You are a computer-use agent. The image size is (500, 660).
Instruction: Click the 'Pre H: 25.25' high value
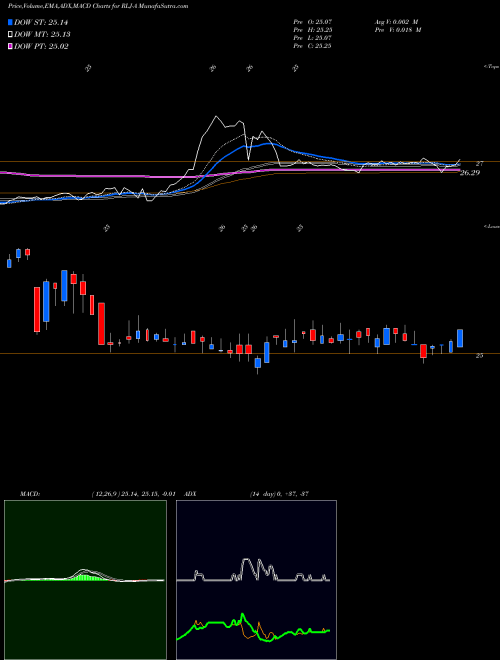(313, 30)
